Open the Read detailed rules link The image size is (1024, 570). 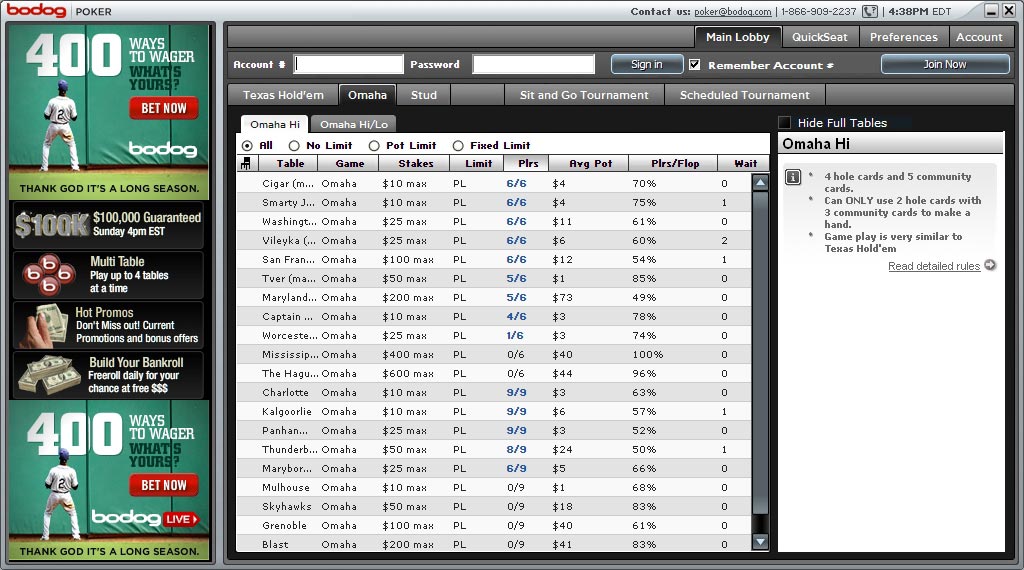tap(934, 266)
